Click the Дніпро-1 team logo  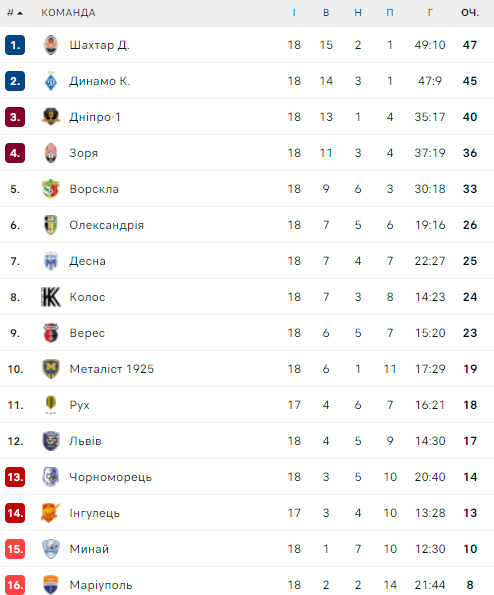click(x=51, y=117)
